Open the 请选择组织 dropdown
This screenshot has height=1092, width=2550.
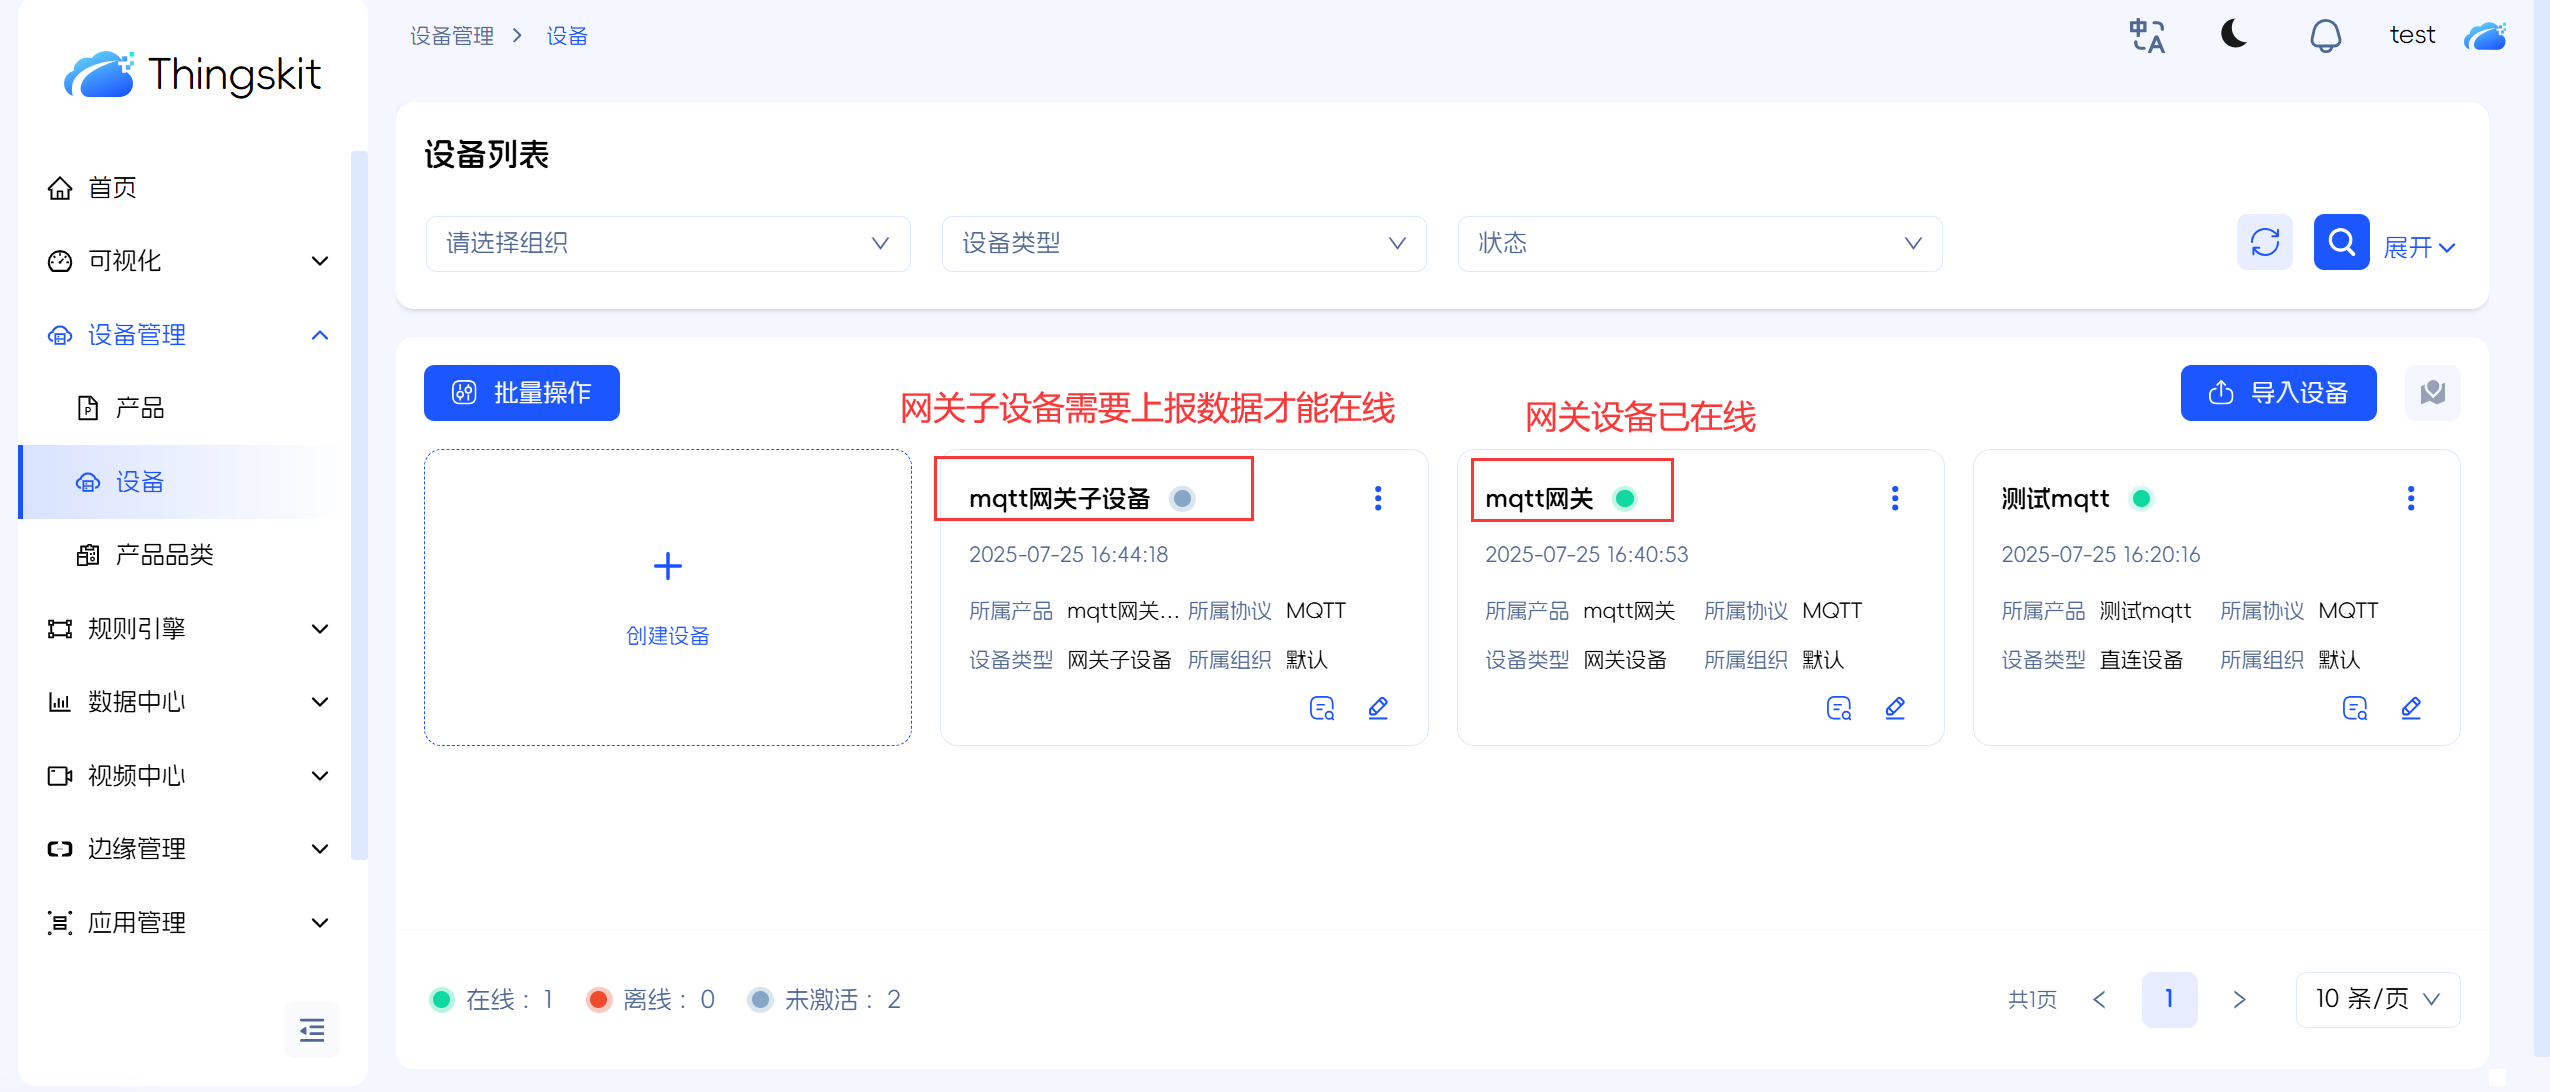pos(667,243)
